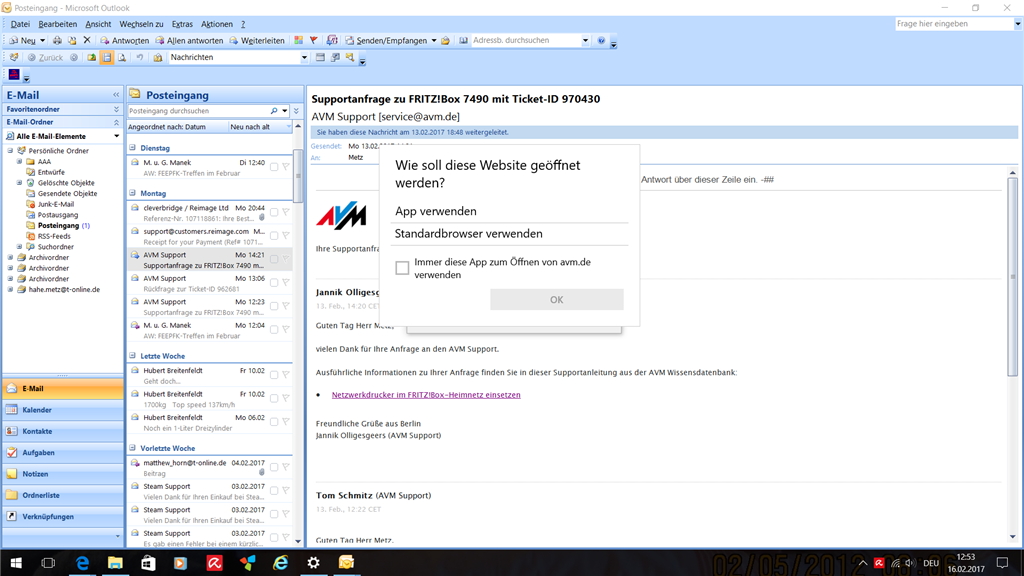This screenshot has height=576, width=1024.
Task: Click the red follow-up flag toolbar icon
Action: click(x=313, y=40)
